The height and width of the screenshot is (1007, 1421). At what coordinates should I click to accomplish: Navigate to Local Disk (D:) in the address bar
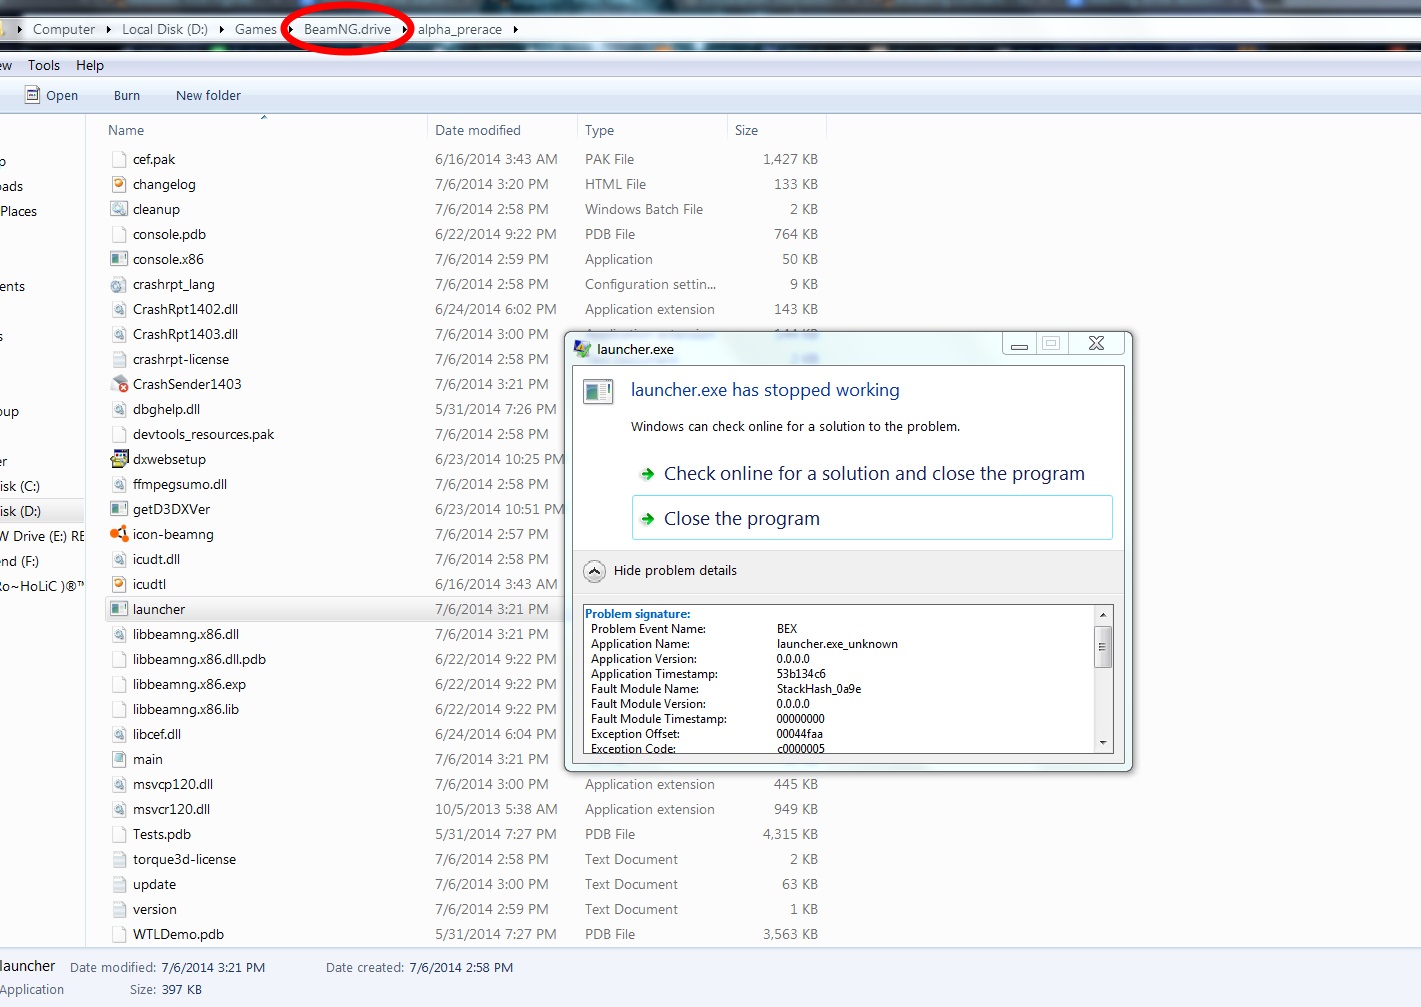pyautogui.click(x=165, y=29)
